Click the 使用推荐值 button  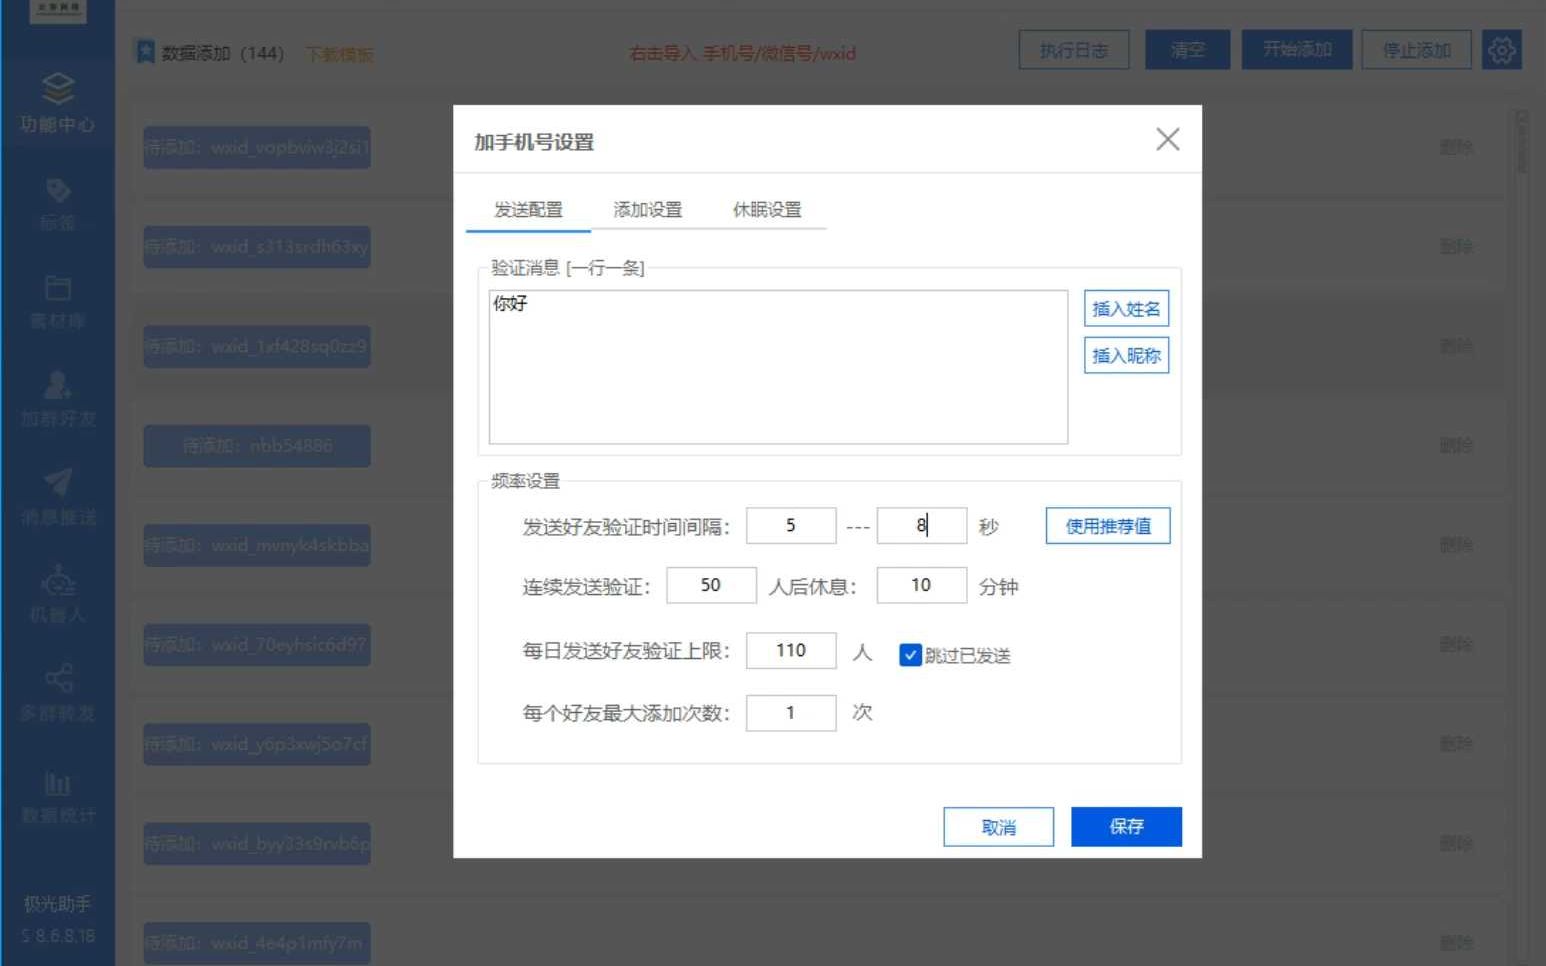coord(1108,526)
